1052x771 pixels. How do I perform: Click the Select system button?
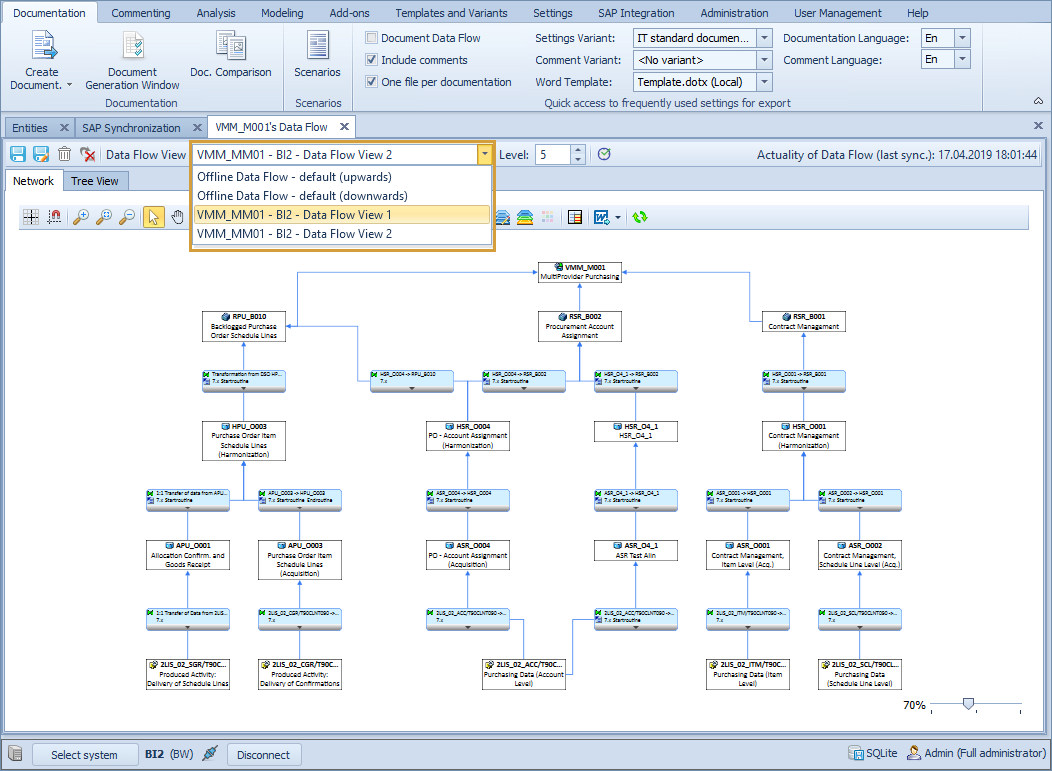85,754
